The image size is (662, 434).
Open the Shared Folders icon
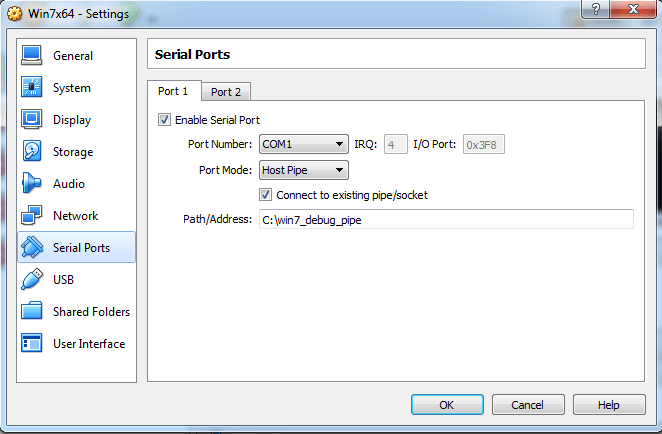tap(32, 312)
